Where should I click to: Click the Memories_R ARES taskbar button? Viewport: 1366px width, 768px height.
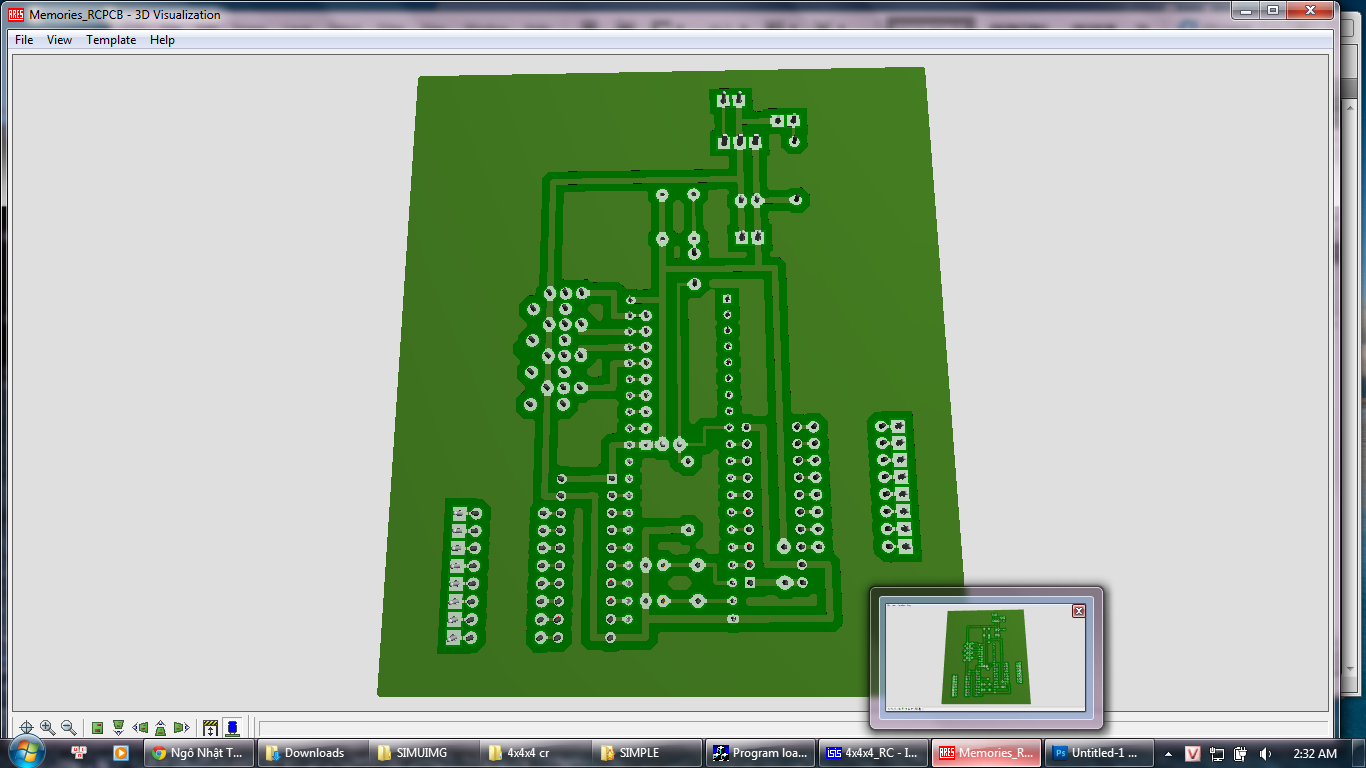click(x=986, y=753)
